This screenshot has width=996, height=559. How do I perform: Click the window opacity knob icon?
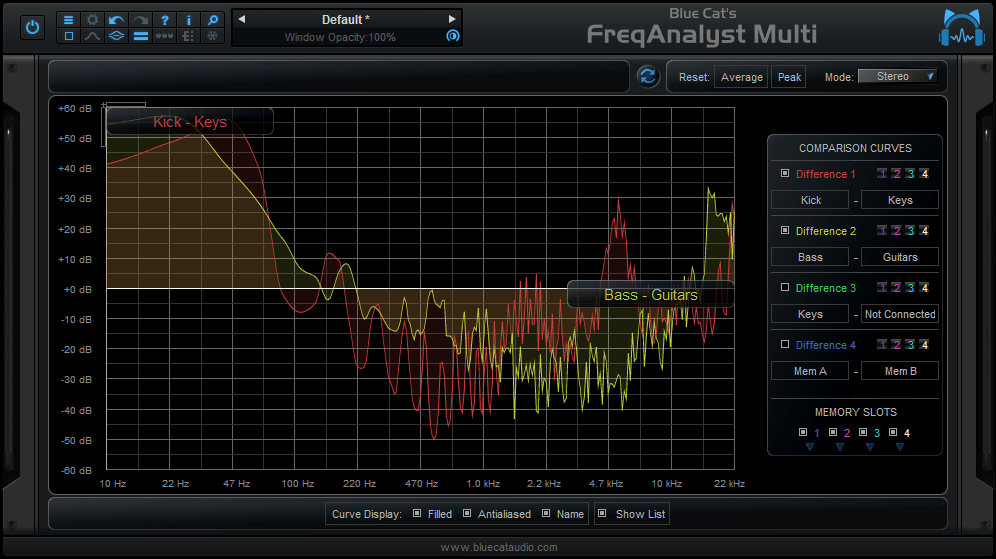click(452, 36)
